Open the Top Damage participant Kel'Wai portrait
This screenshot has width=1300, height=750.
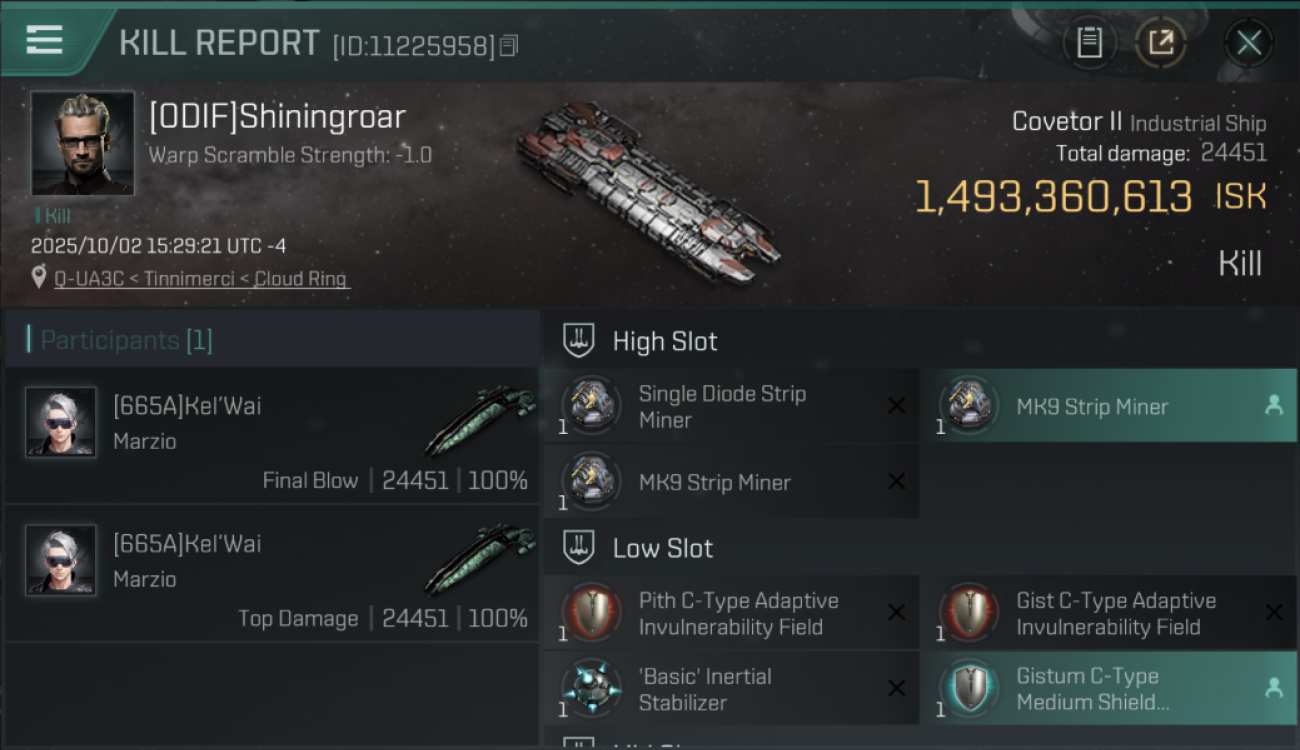[61, 560]
